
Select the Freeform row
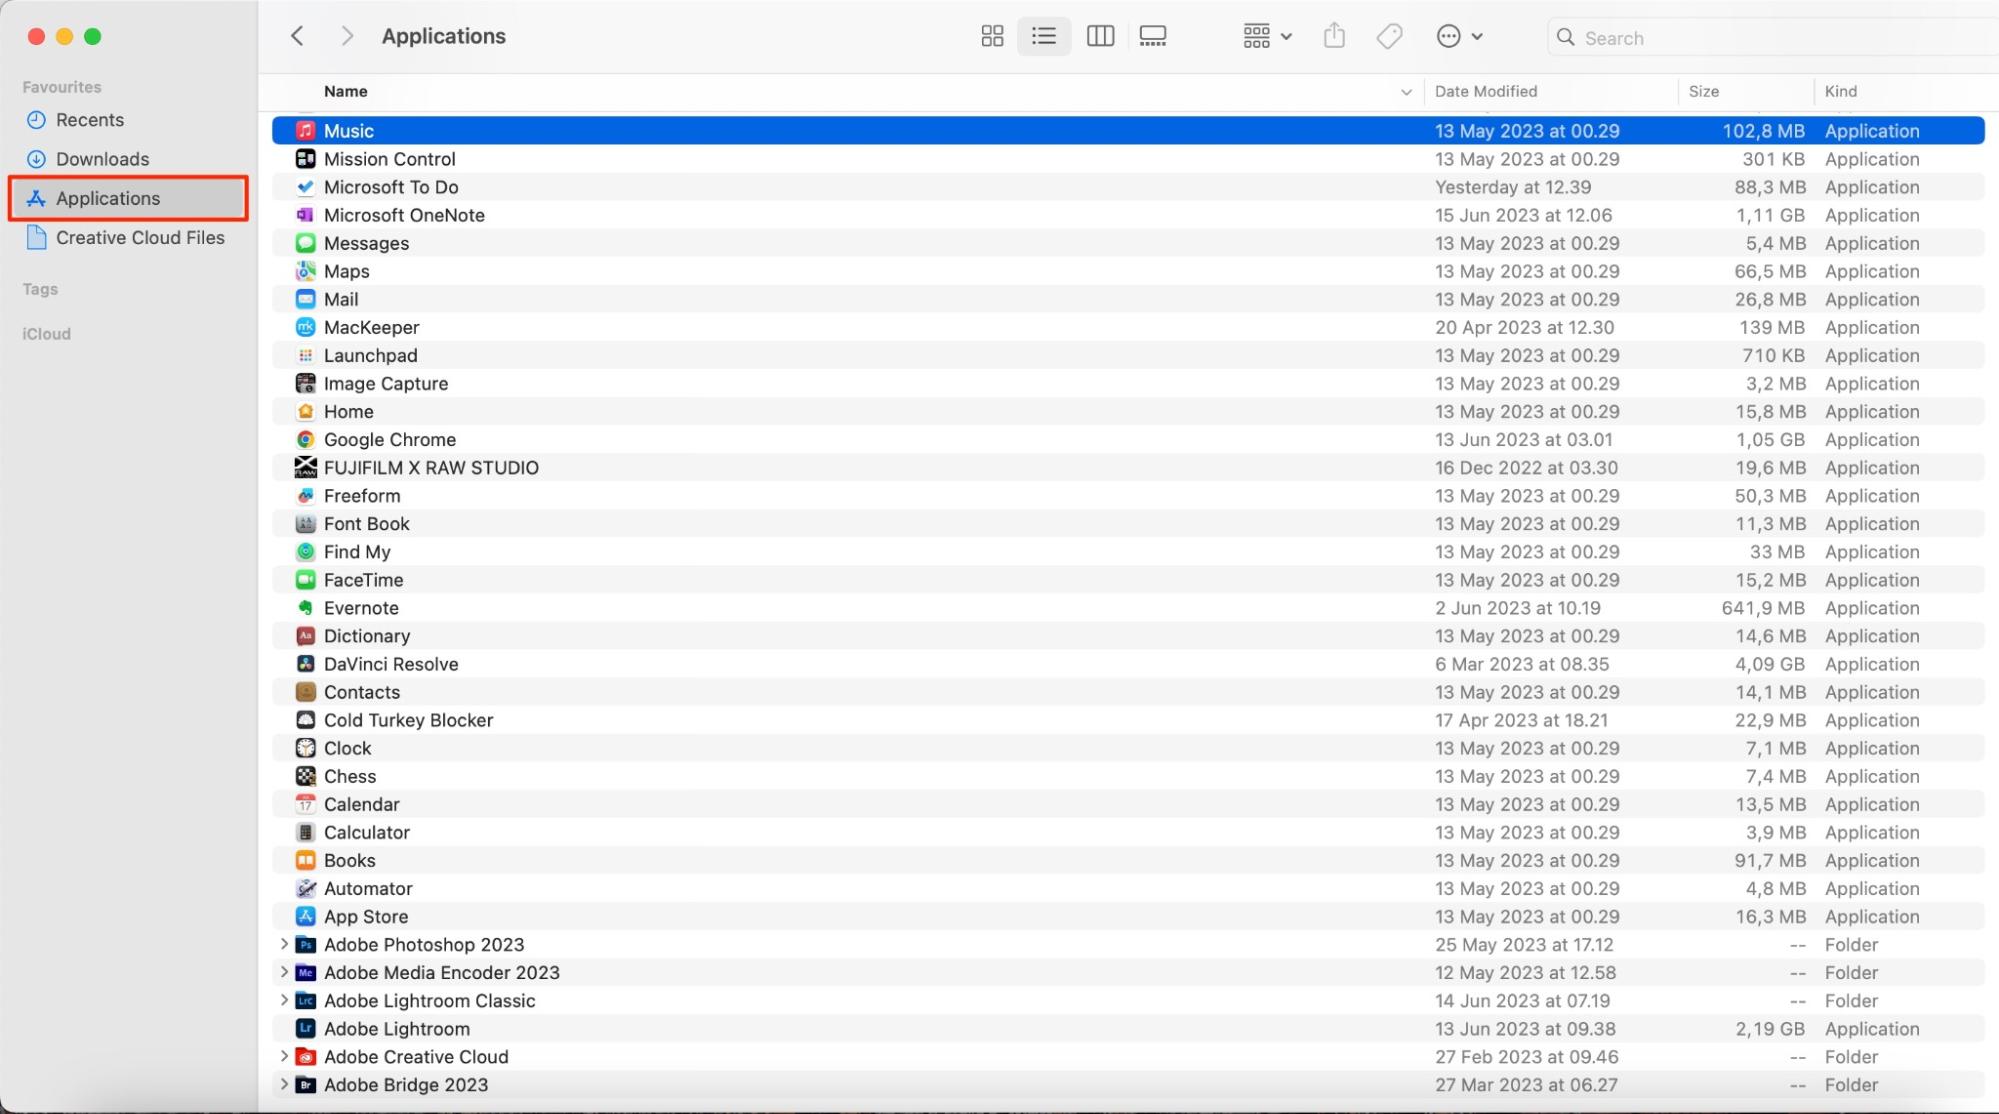(1128, 495)
